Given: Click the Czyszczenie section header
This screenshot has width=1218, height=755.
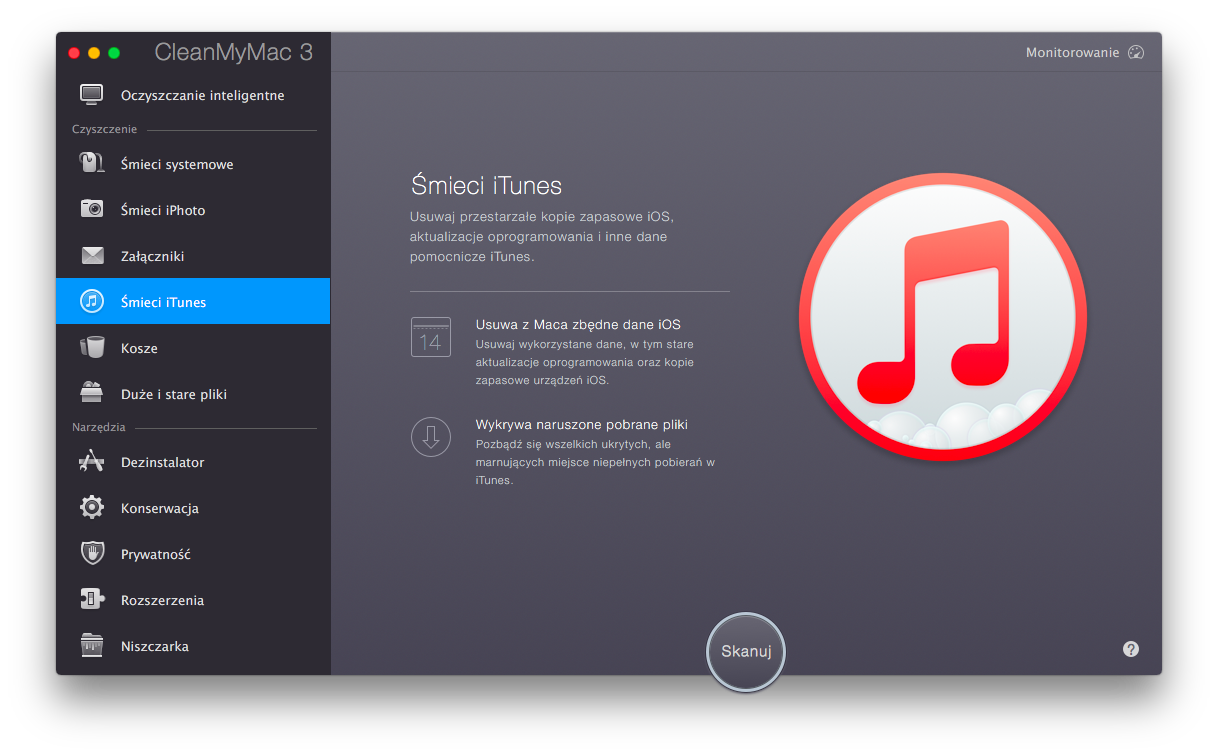Looking at the screenshot, I should [104, 129].
